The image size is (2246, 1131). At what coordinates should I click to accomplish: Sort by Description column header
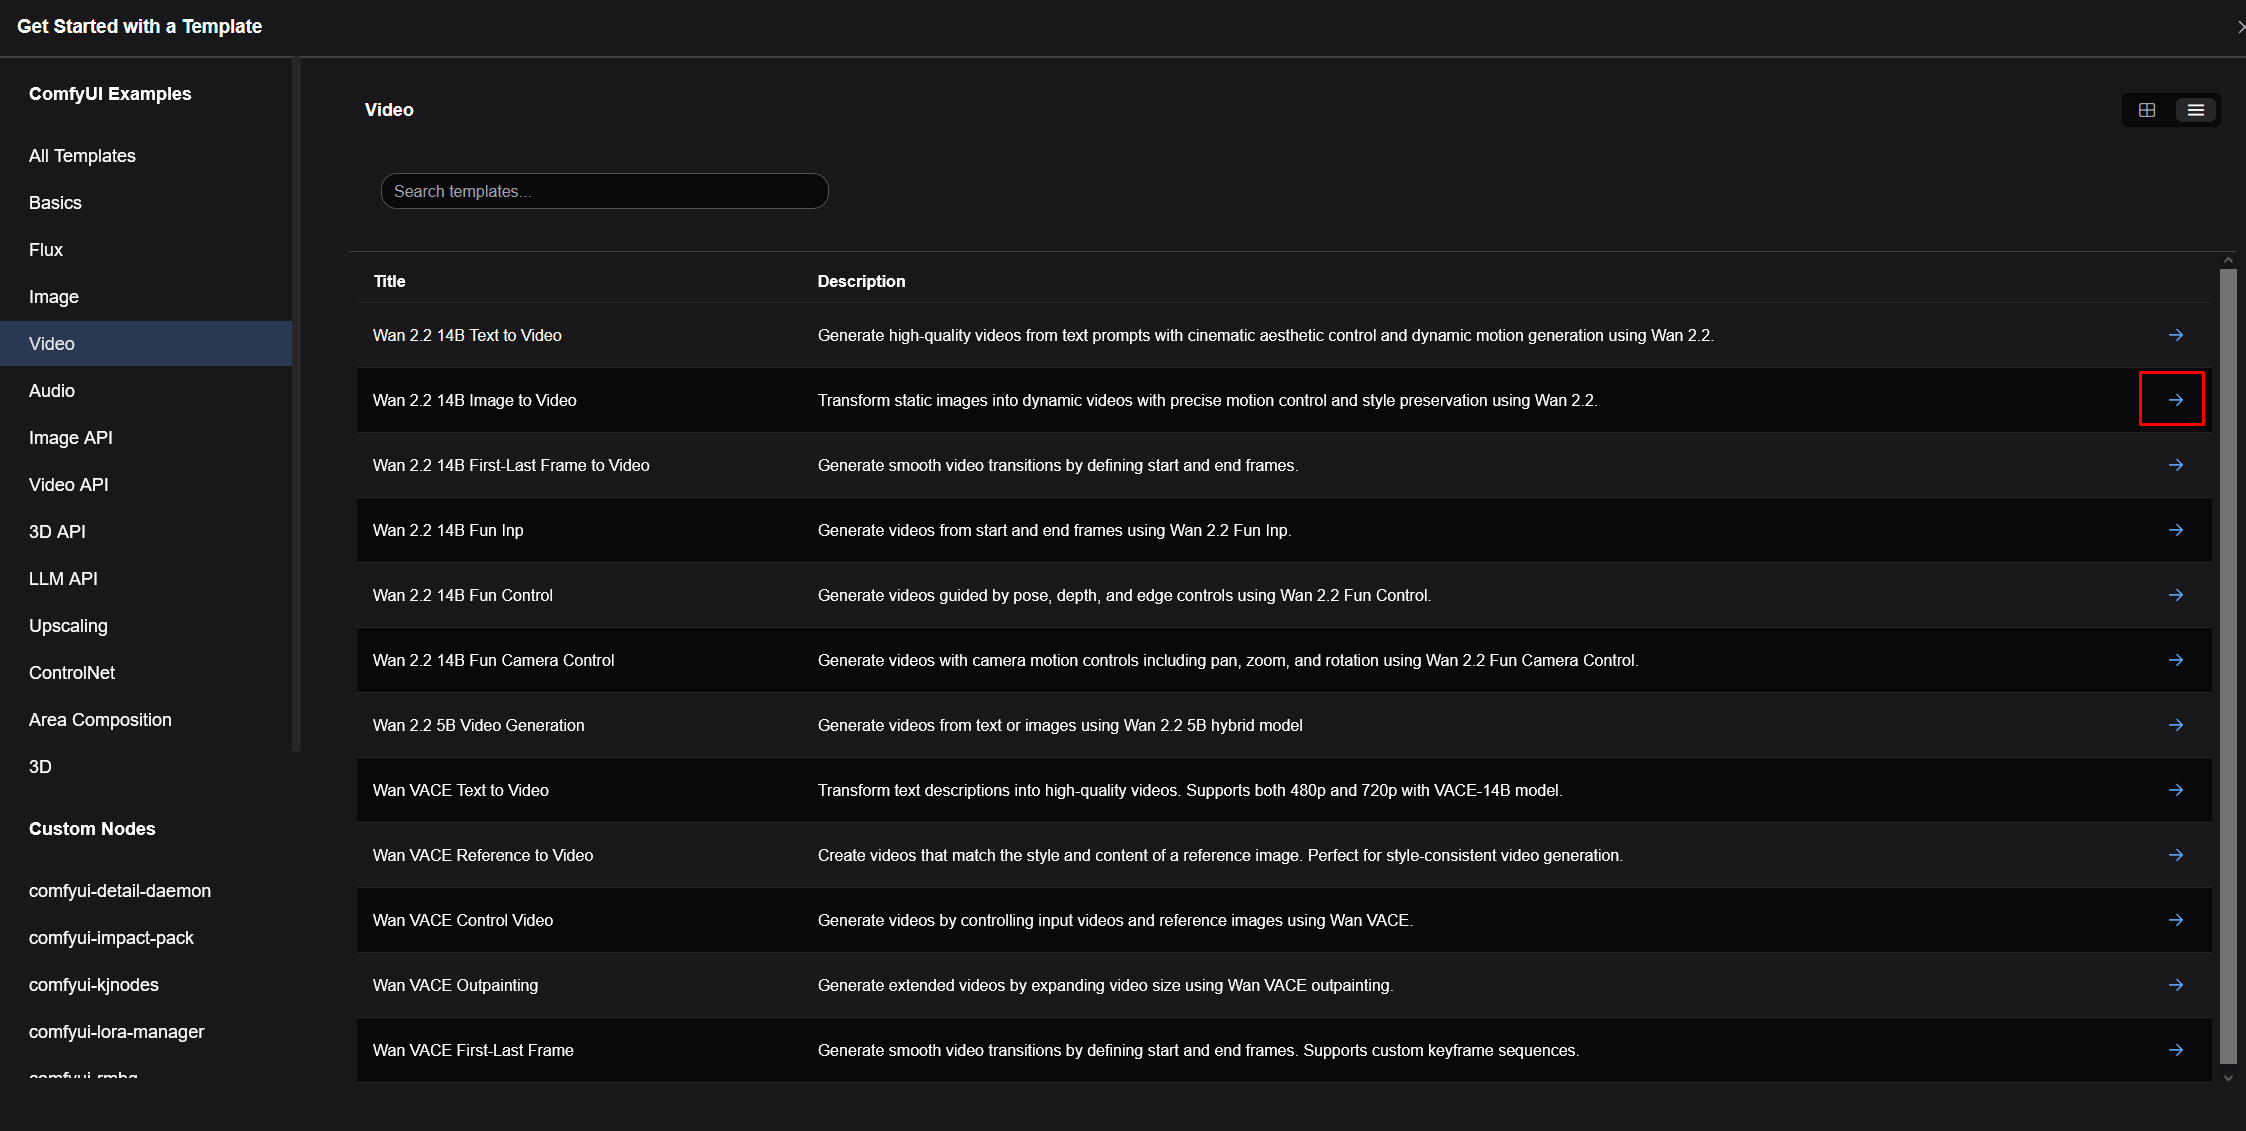click(x=861, y=281)
